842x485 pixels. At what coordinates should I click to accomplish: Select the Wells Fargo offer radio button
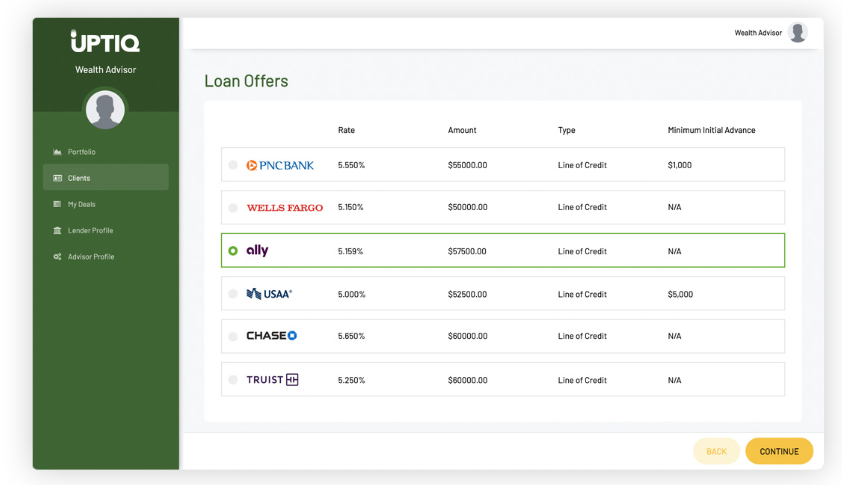233,207
